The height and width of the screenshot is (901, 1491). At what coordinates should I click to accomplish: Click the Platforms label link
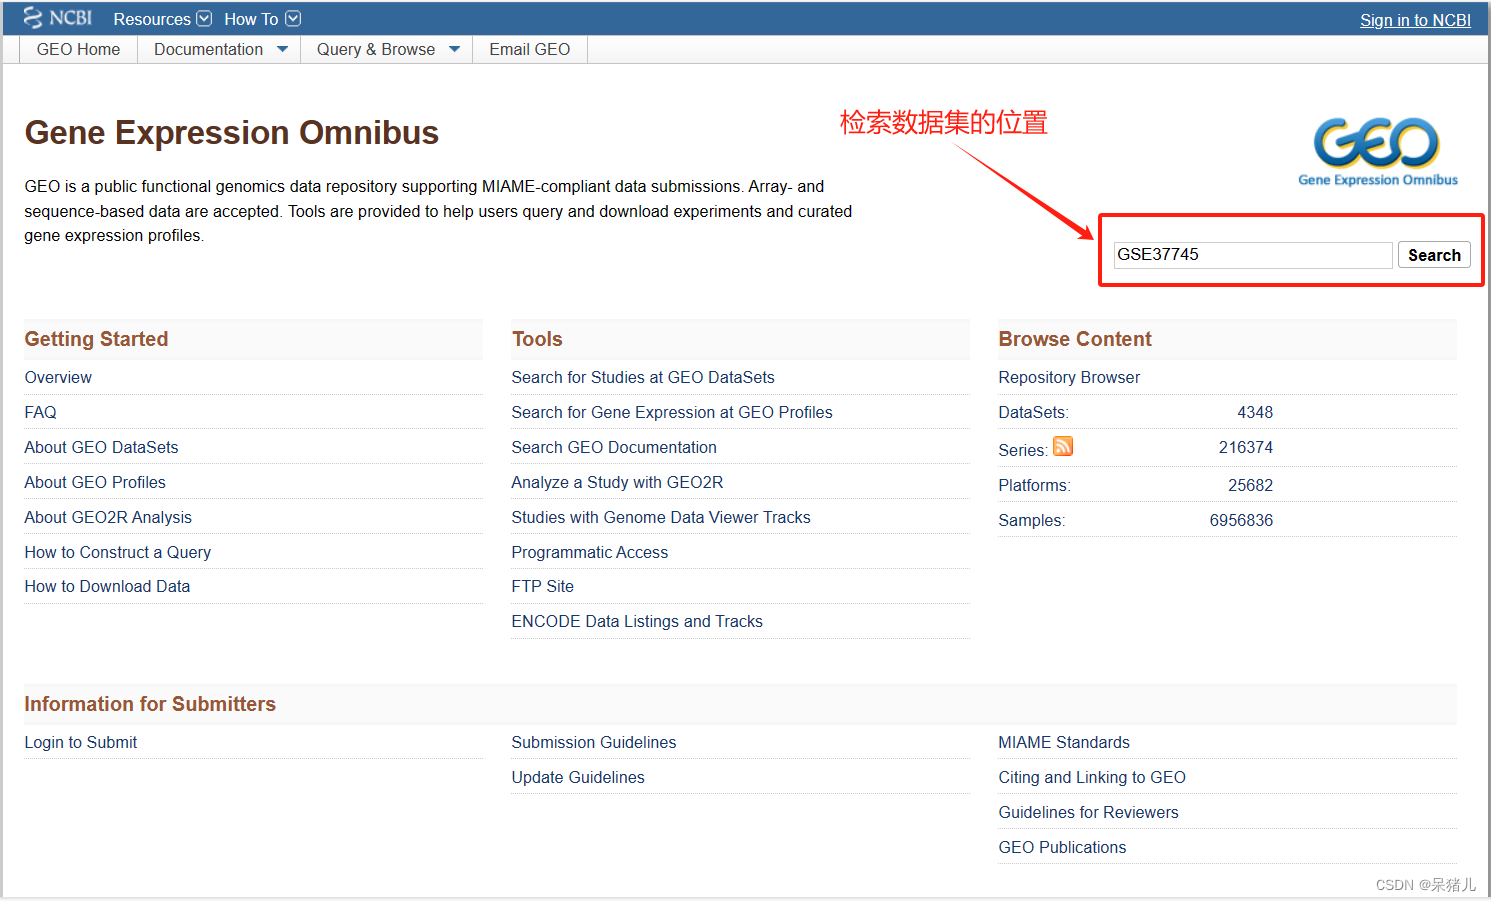(1034, 485)
